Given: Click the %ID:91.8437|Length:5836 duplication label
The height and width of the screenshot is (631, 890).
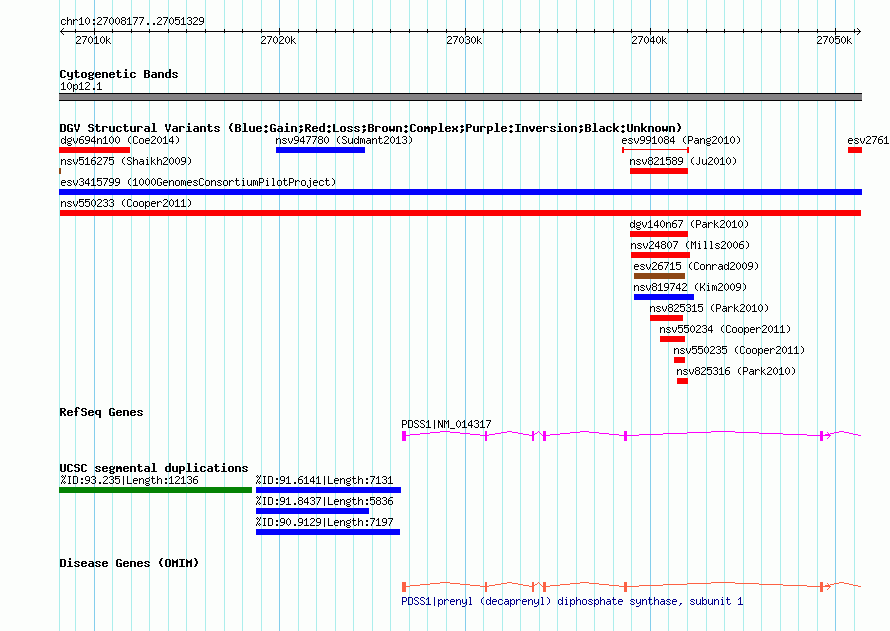Looking at the screenshot, I should coord(324,501).
